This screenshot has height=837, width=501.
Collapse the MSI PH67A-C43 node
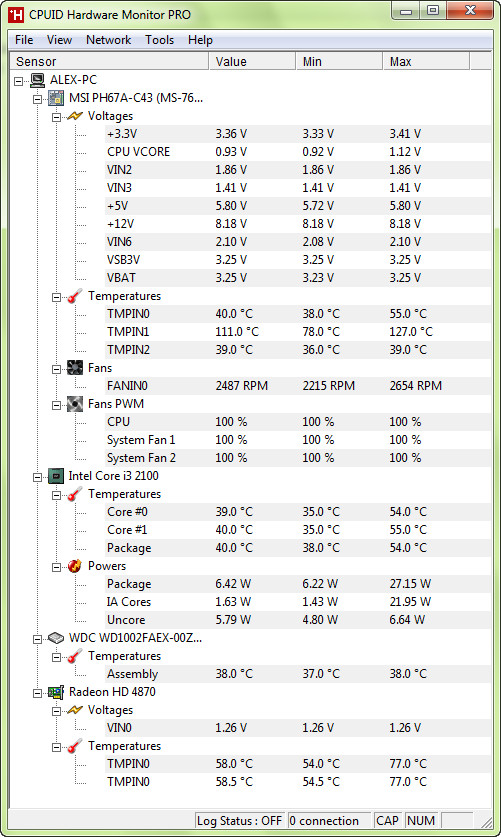coord(37,99)
